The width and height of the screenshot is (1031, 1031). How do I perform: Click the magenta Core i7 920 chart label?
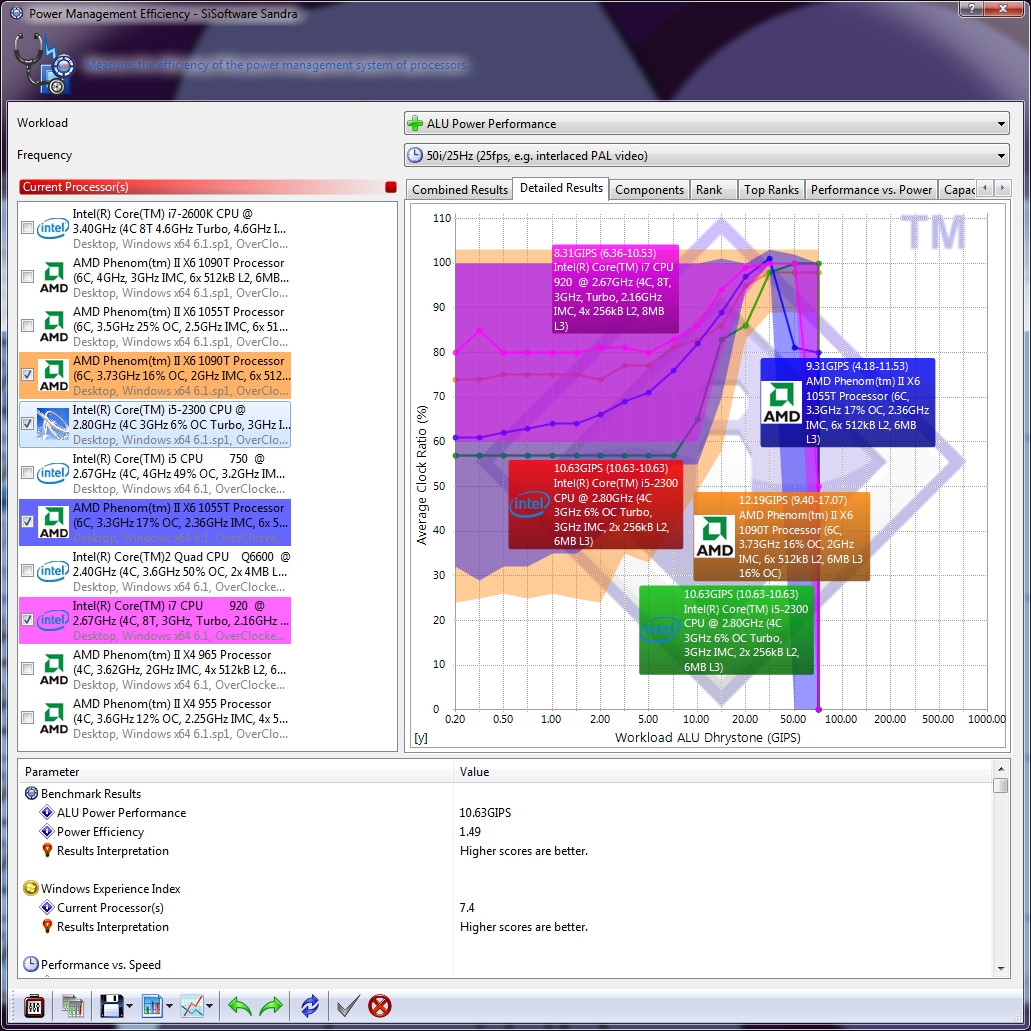615,289
